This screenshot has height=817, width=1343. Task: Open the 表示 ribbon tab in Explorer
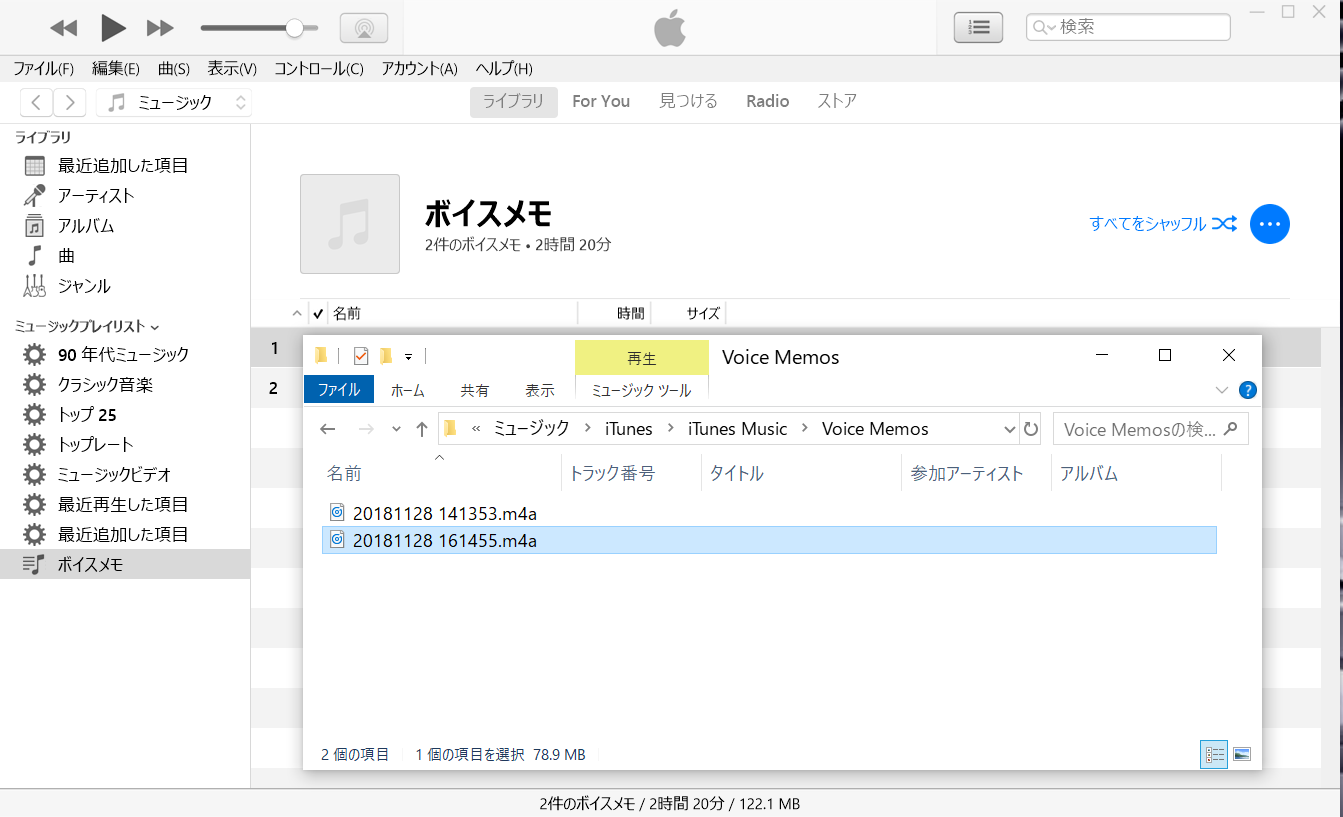click(x=540, y=390)
